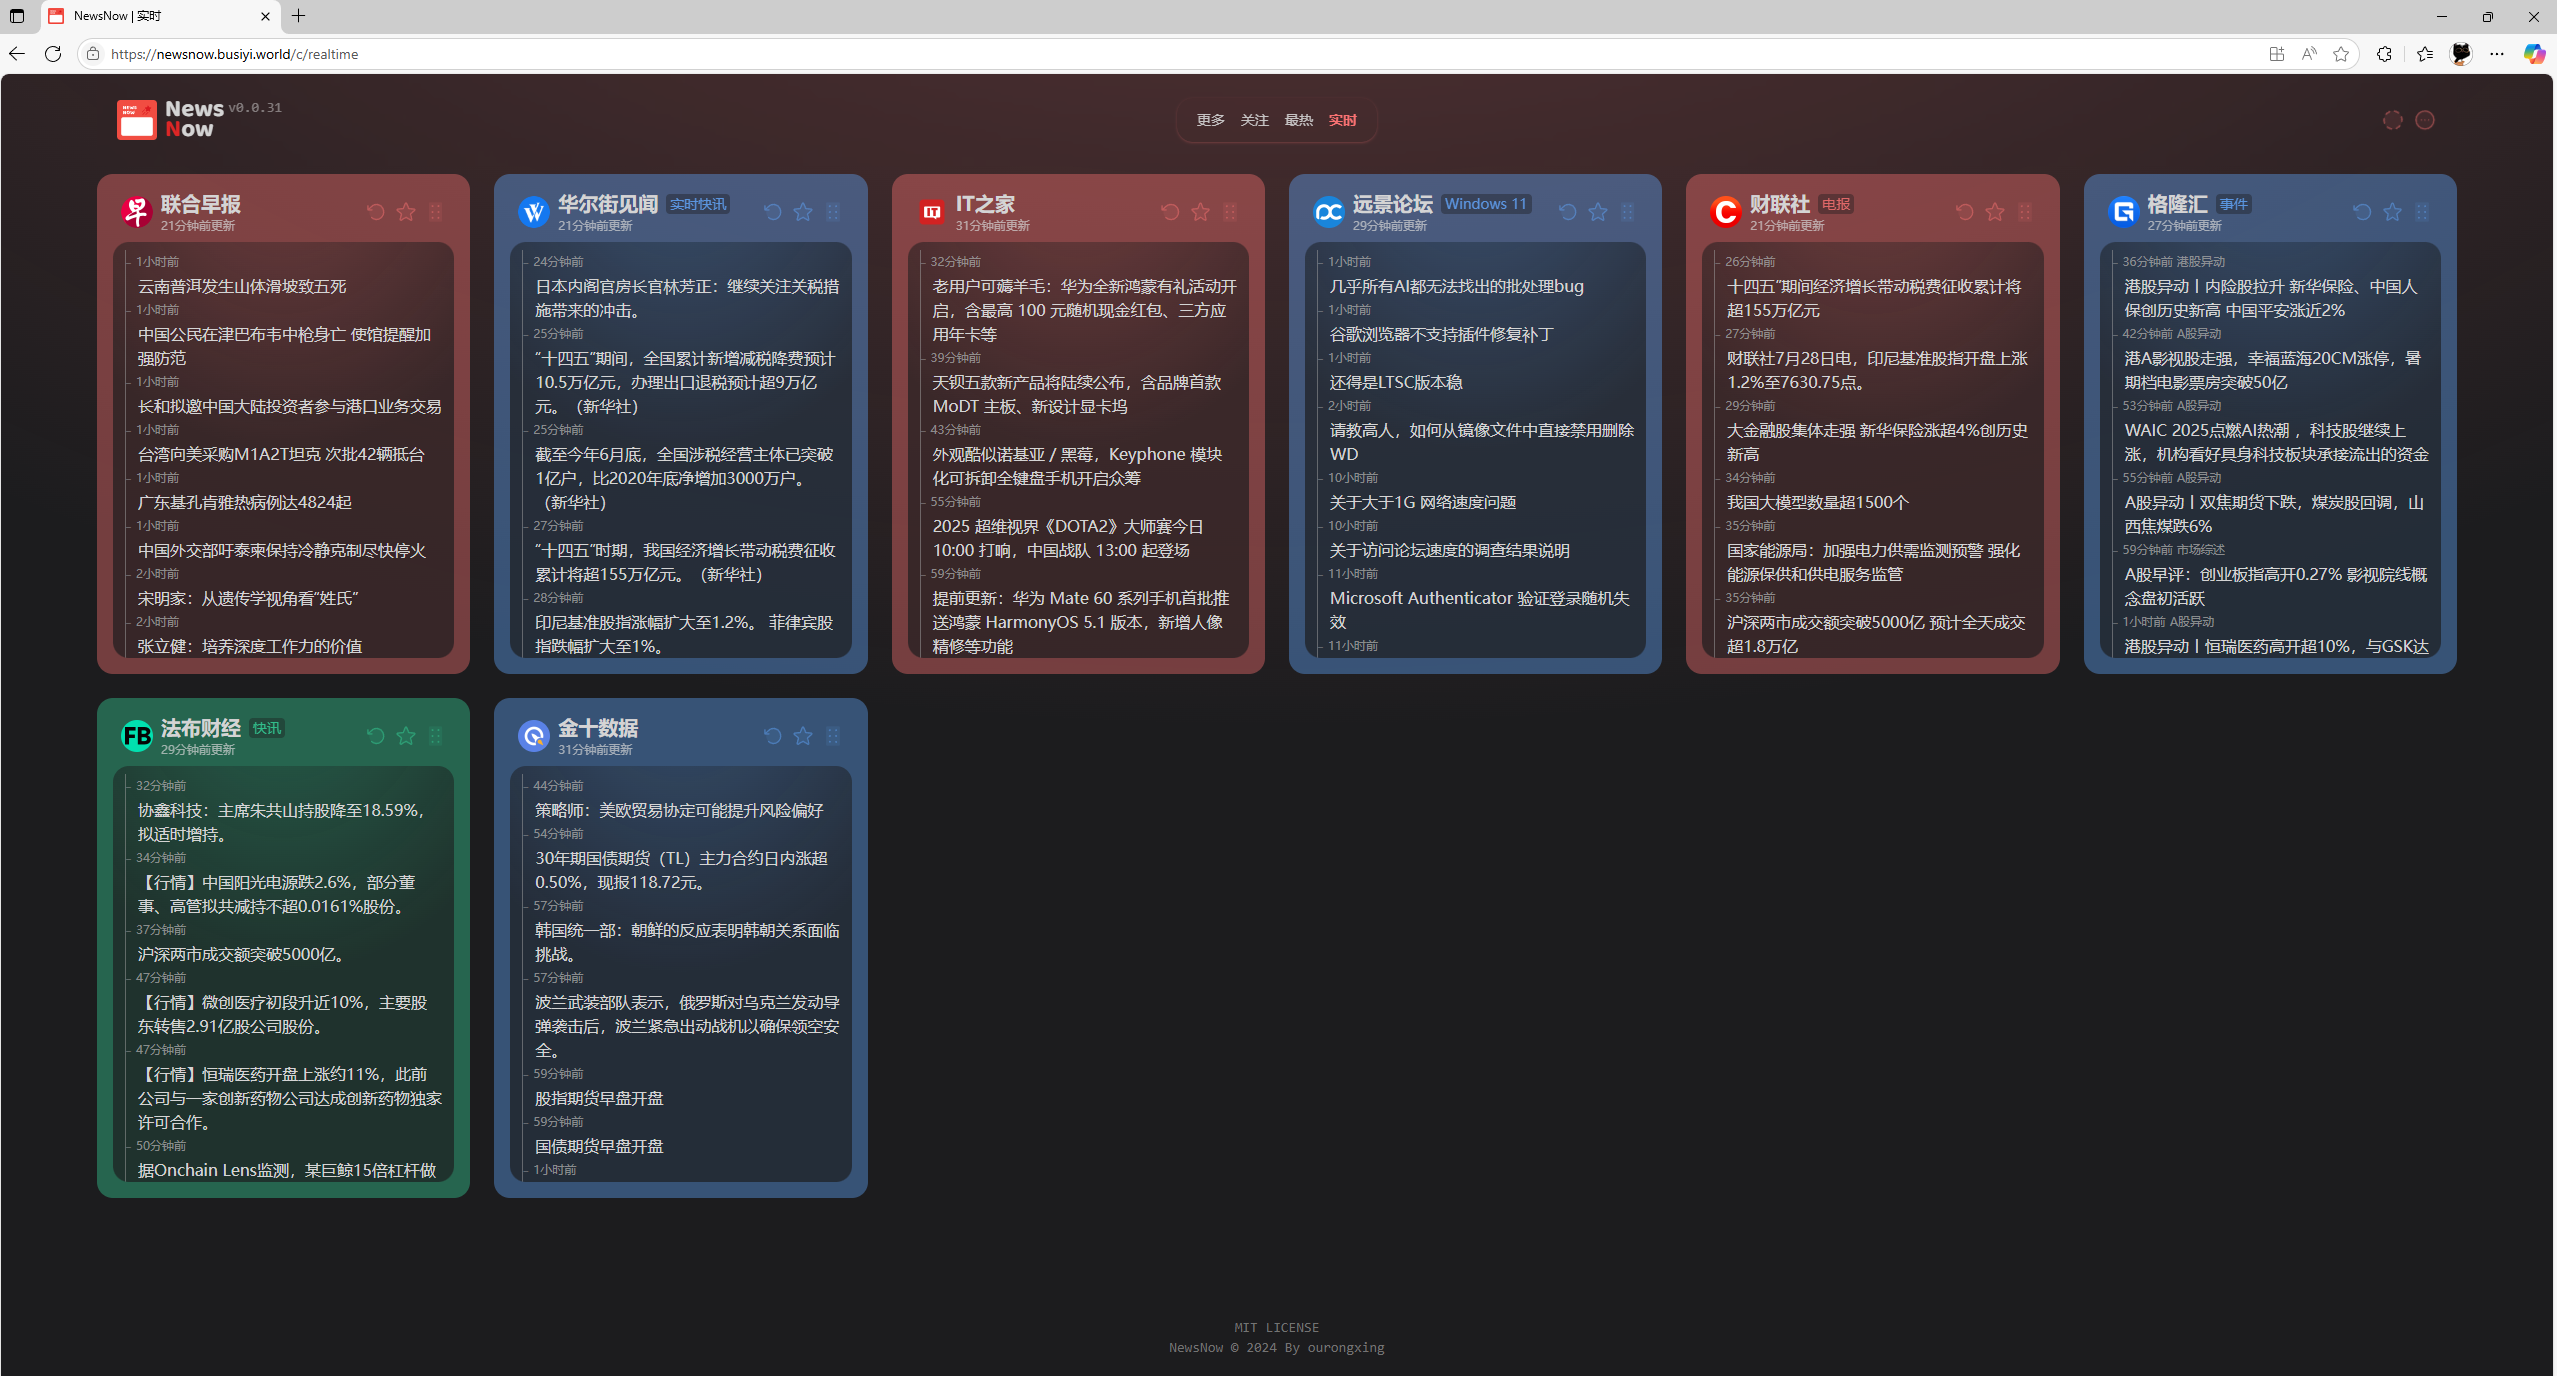This screenshot has height=1376, width=2557.
Task: Select the 实时 tab
Action: (1343, 120)
